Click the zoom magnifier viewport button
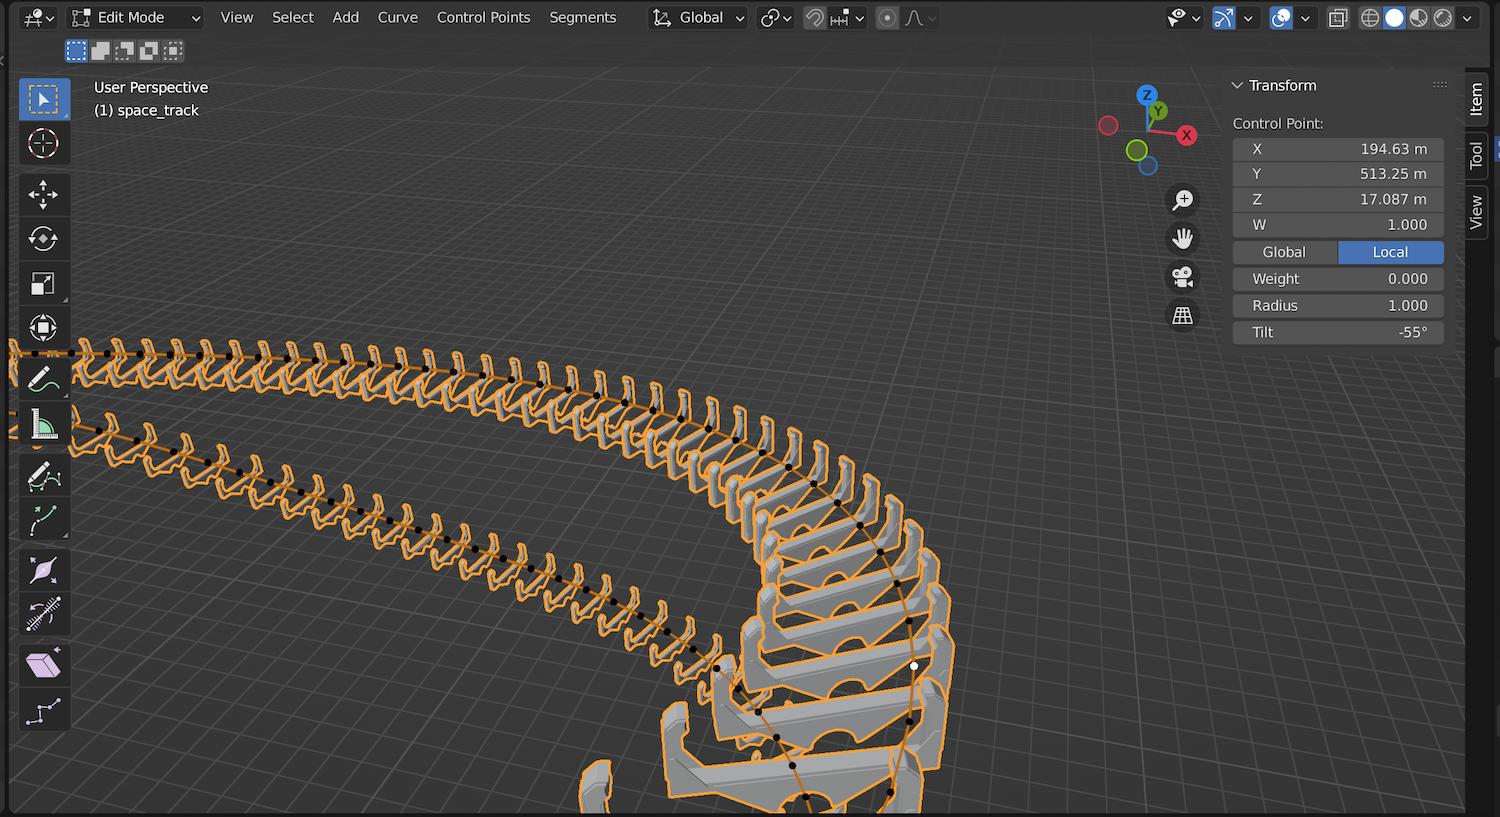 1182,200
